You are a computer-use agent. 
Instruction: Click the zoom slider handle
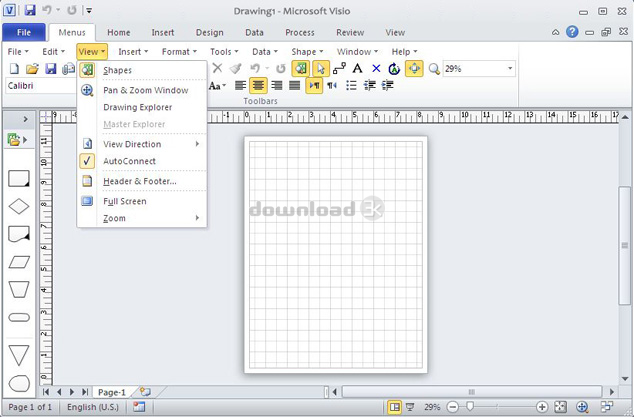469,406
